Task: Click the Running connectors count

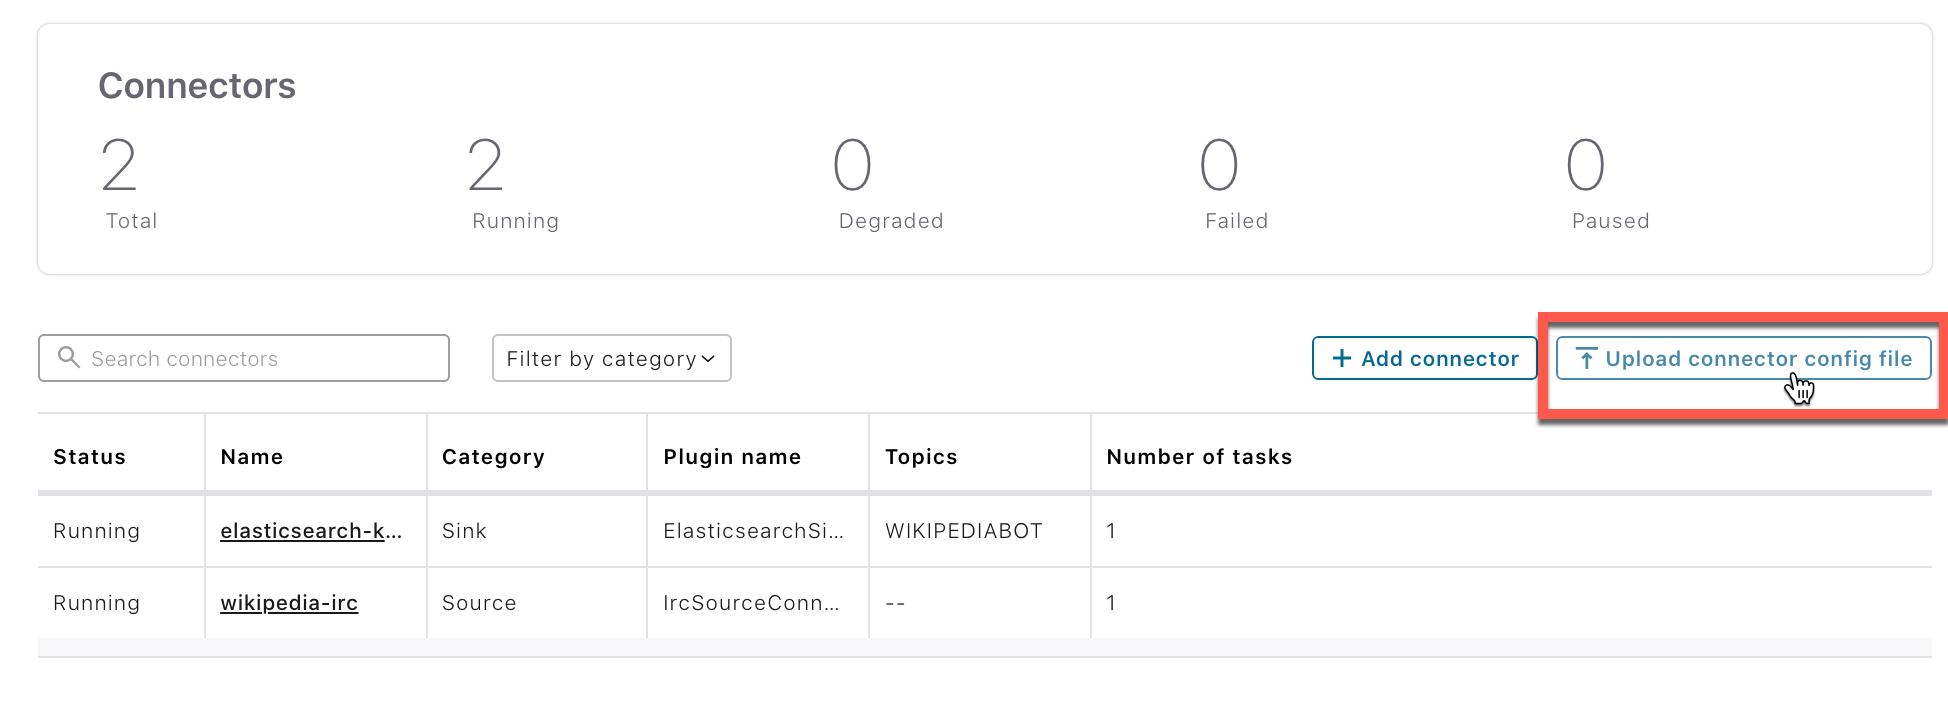Action: click(486, 165)
